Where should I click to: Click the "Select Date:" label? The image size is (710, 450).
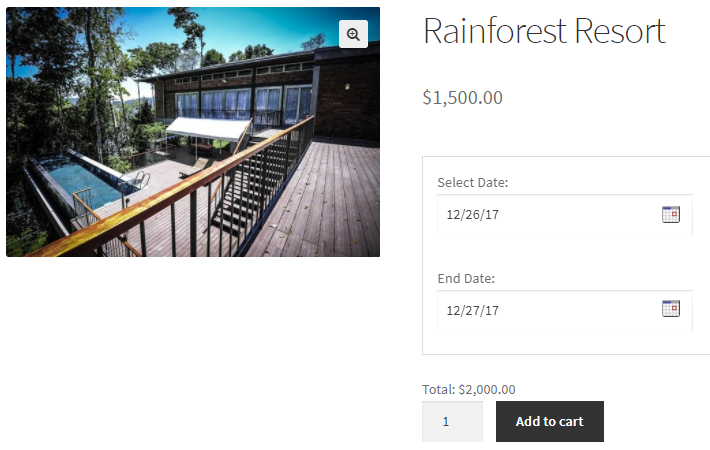point(473,182)
